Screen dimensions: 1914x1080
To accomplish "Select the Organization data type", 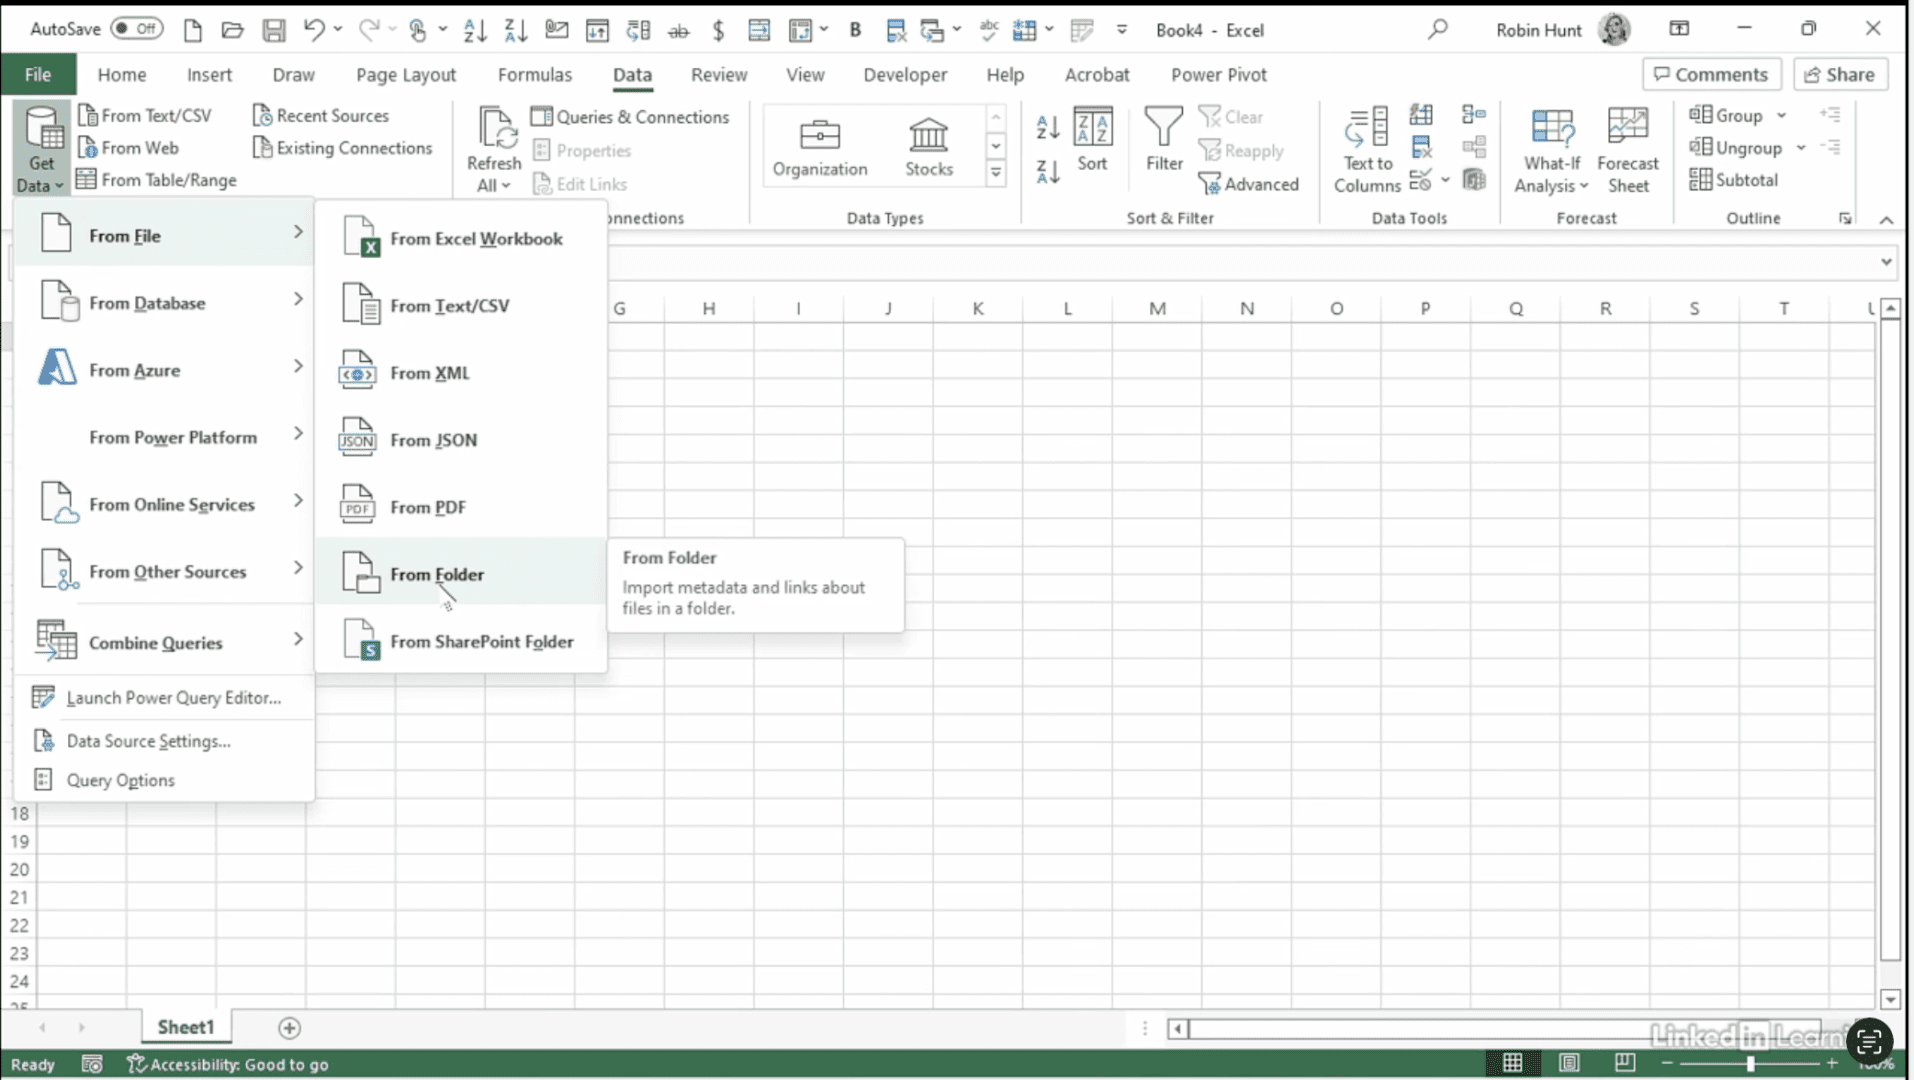I will (820, 147).
